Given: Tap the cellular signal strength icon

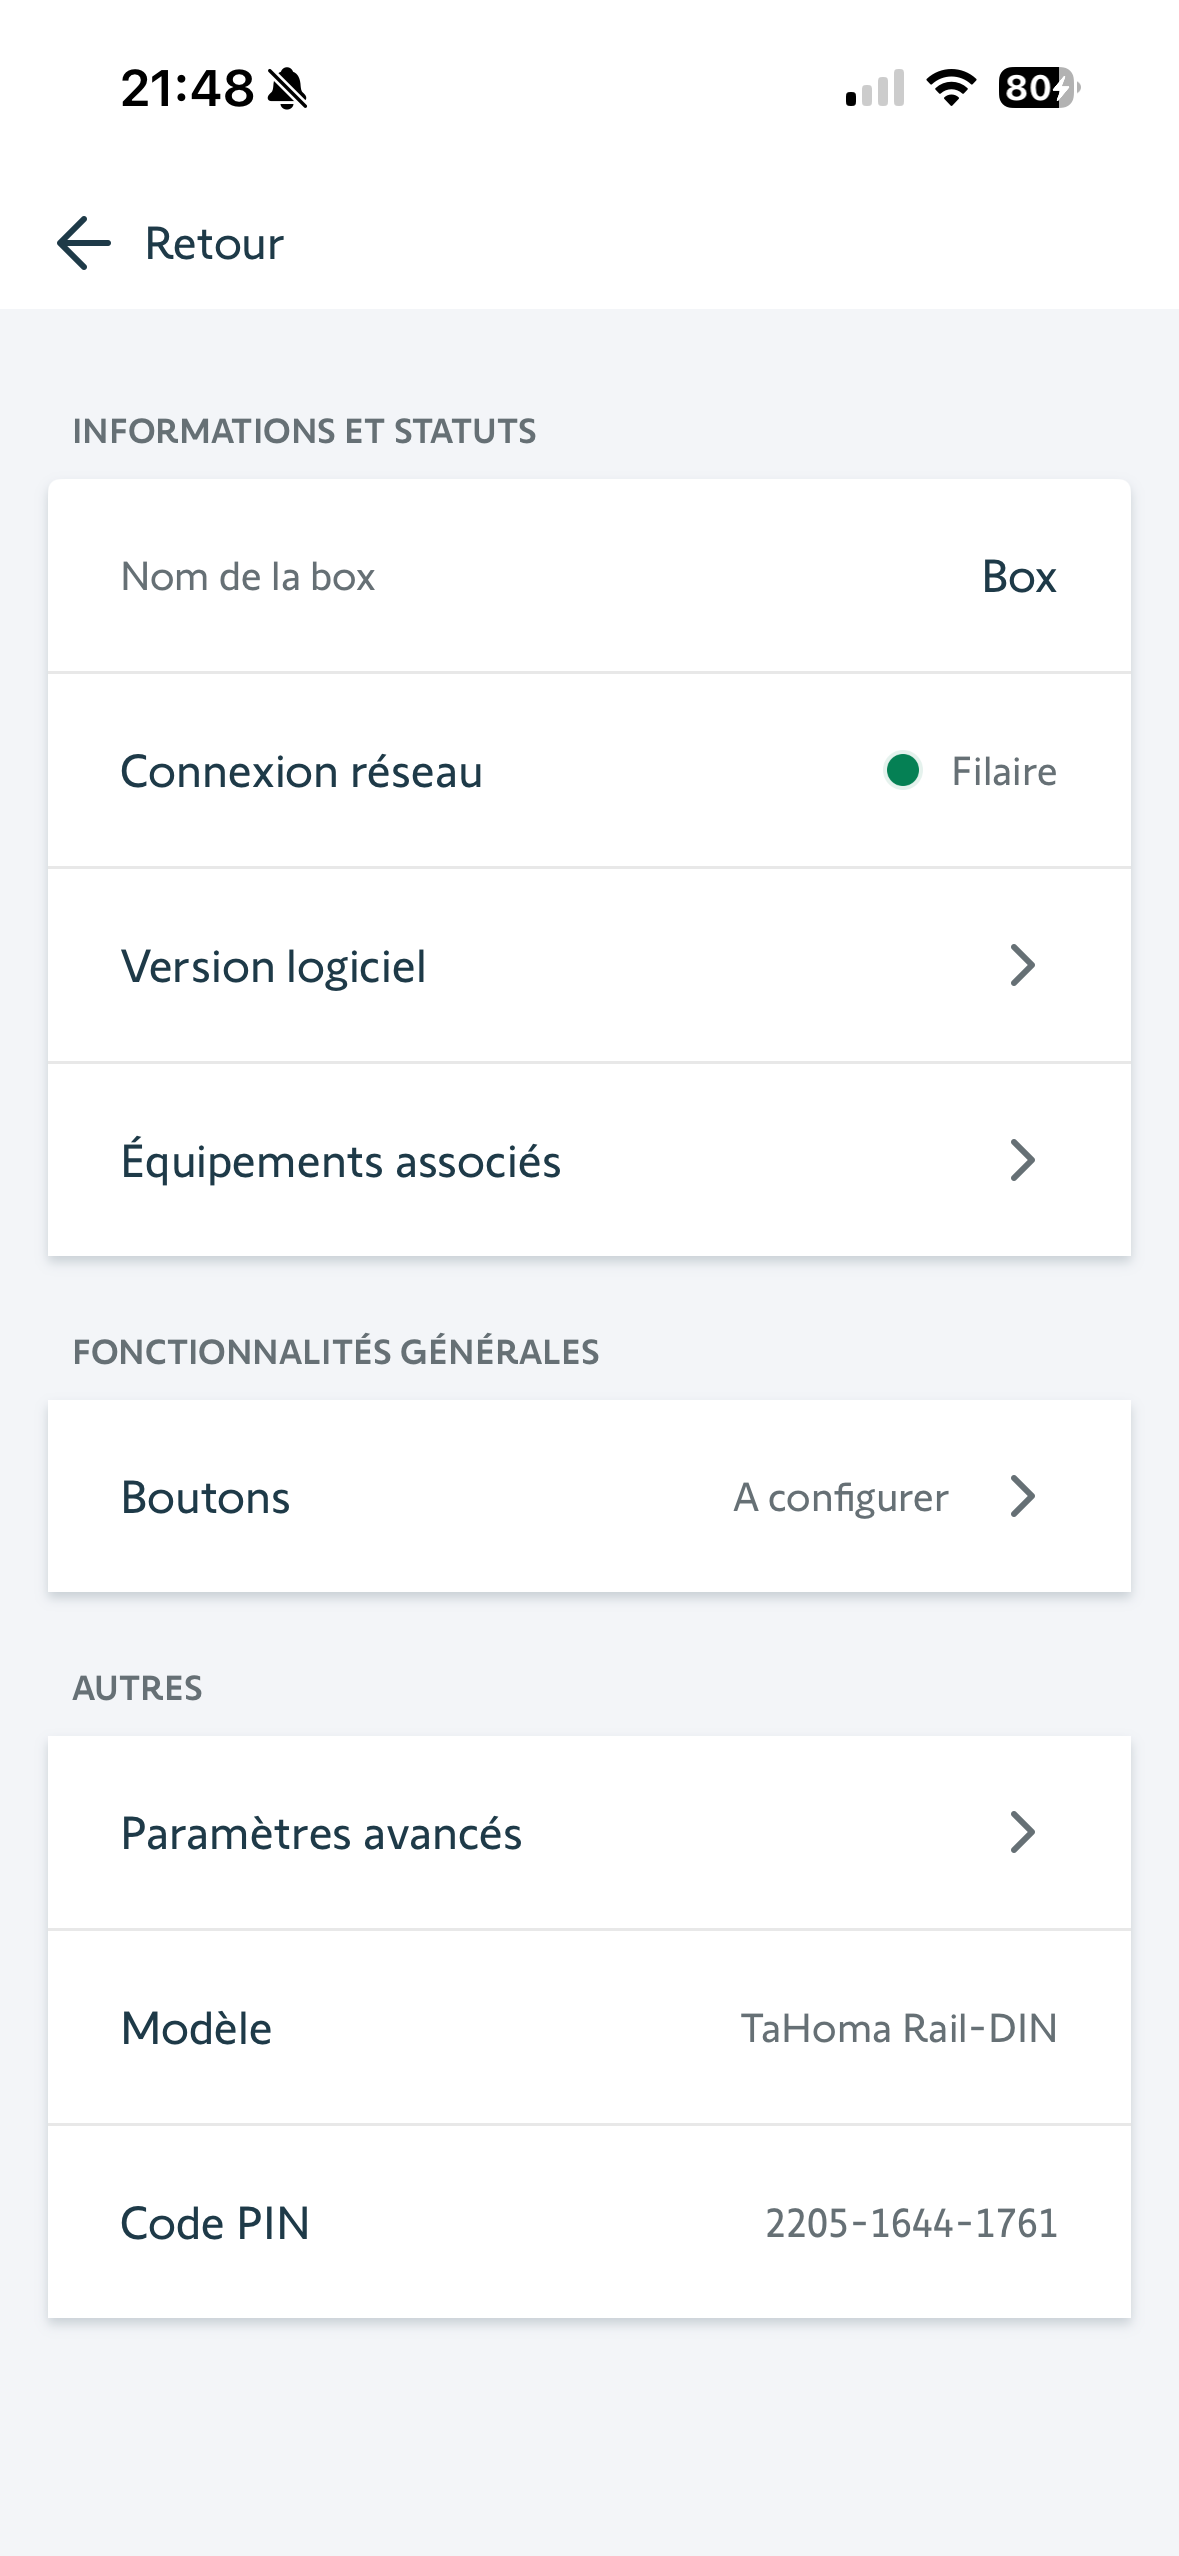Looking at the screenshot, I should [875, 89].
